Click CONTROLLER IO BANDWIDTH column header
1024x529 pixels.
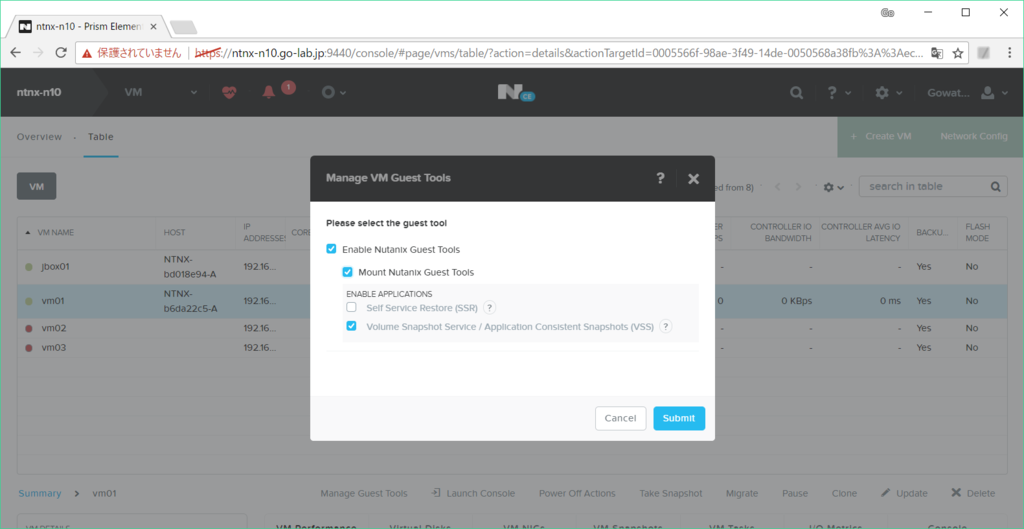[781, 232]
